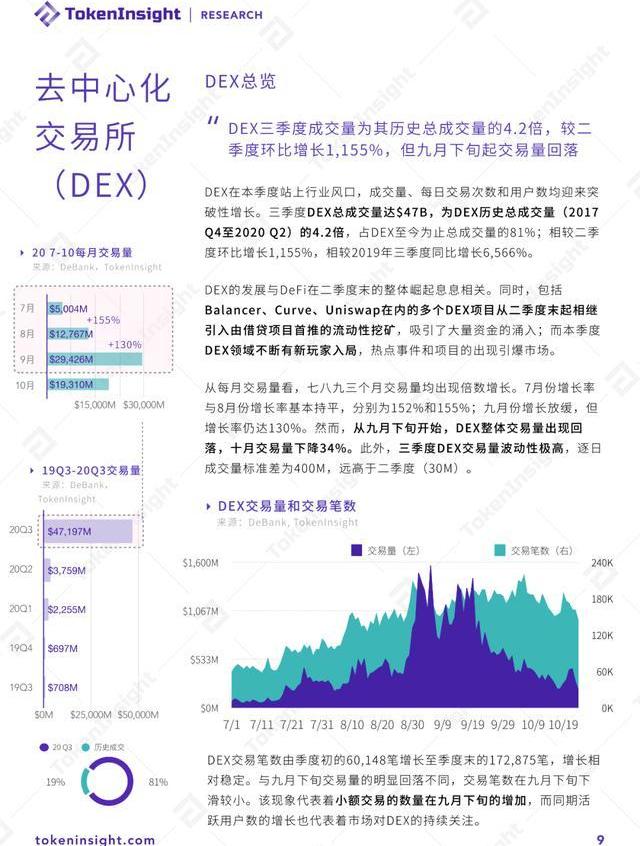Click the TokenInsight logo icon in header

(x=46, y=13)
